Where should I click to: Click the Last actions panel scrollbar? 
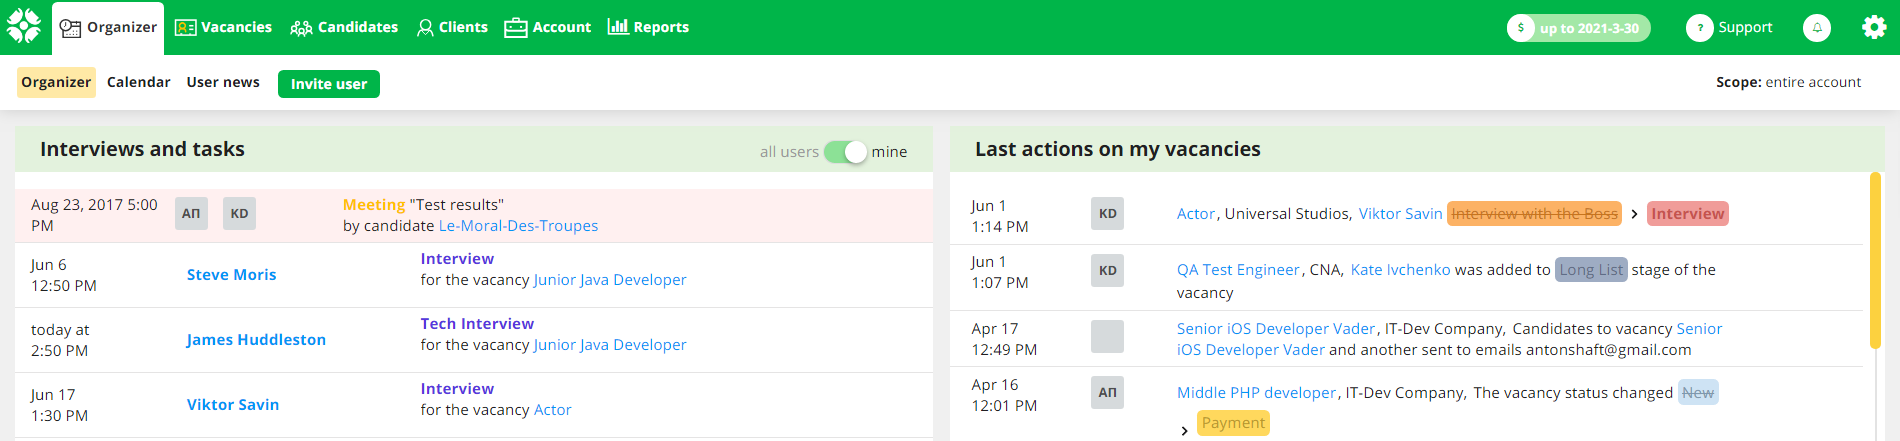pyautogui.click(x=1874, y=260)
